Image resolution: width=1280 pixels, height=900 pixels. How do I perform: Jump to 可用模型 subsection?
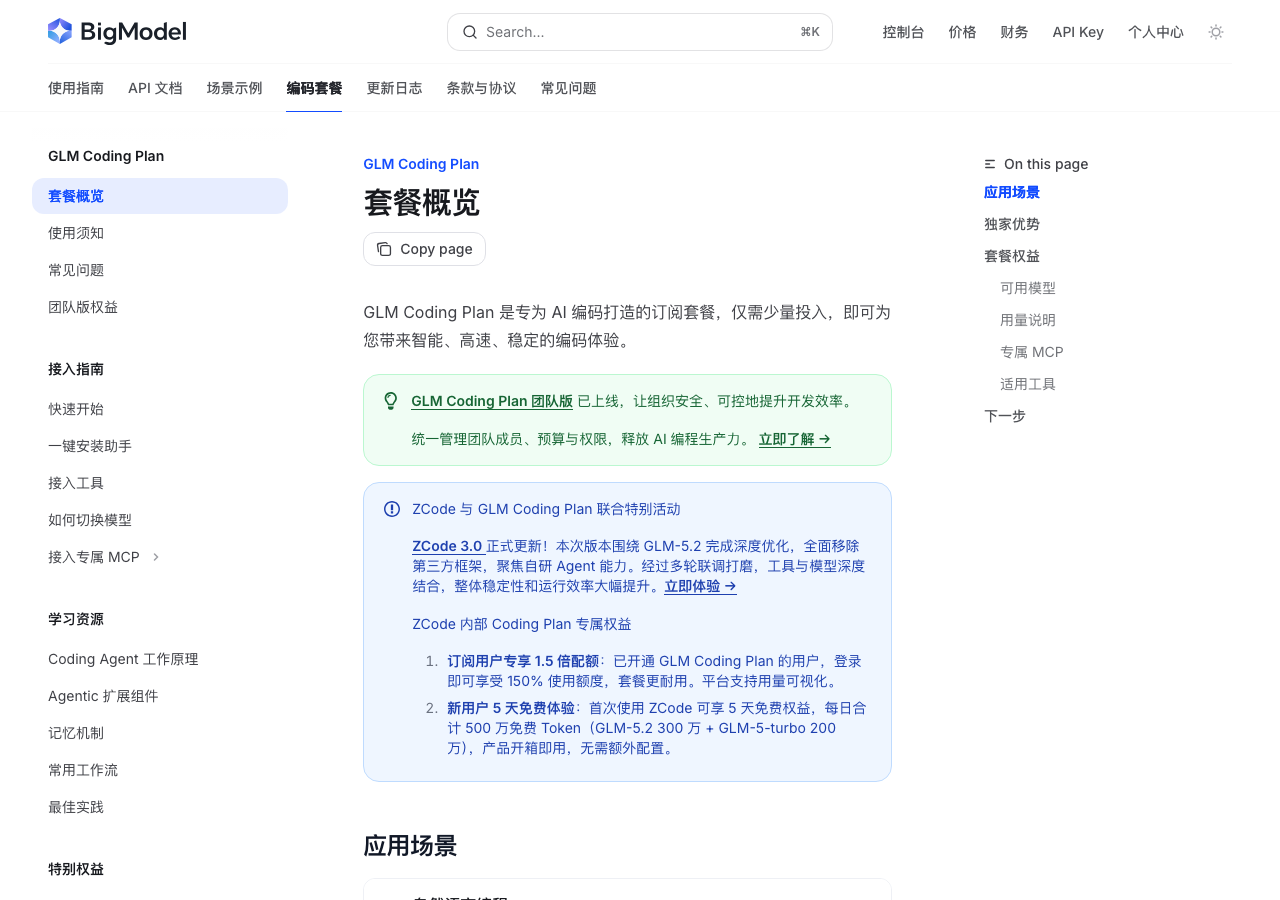(x=1028, y=288)
